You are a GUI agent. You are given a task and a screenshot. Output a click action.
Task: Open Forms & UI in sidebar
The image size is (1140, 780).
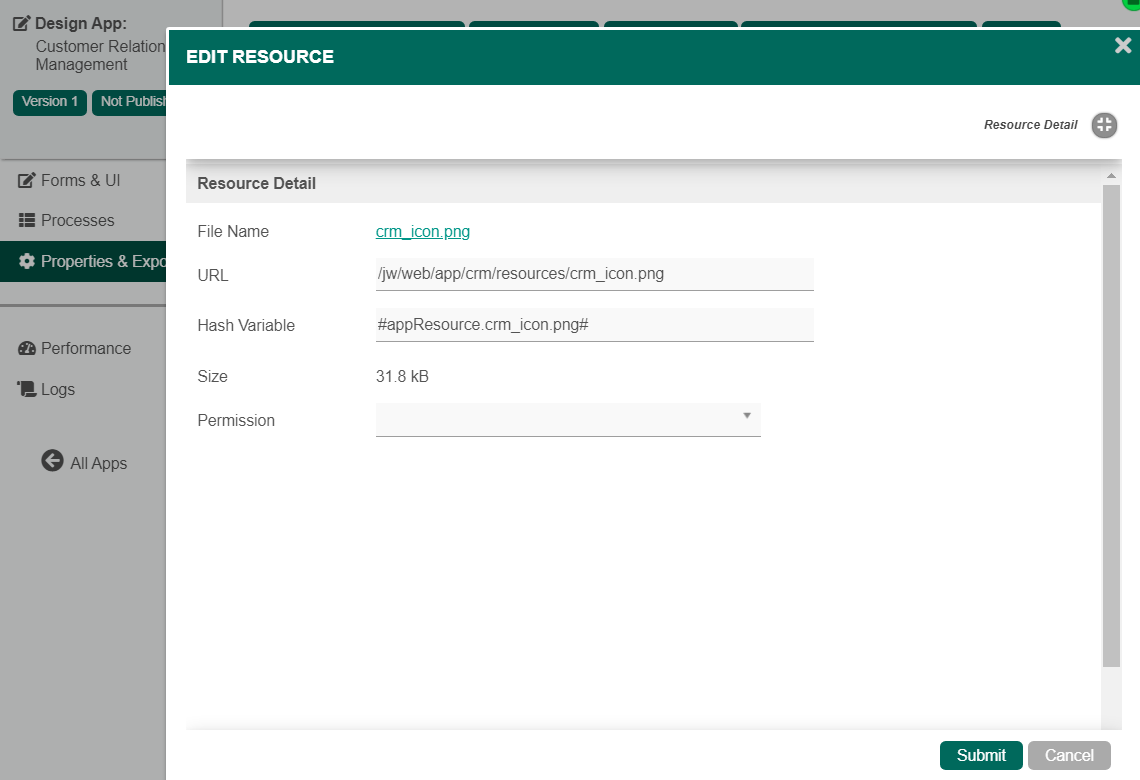[80, 180]
